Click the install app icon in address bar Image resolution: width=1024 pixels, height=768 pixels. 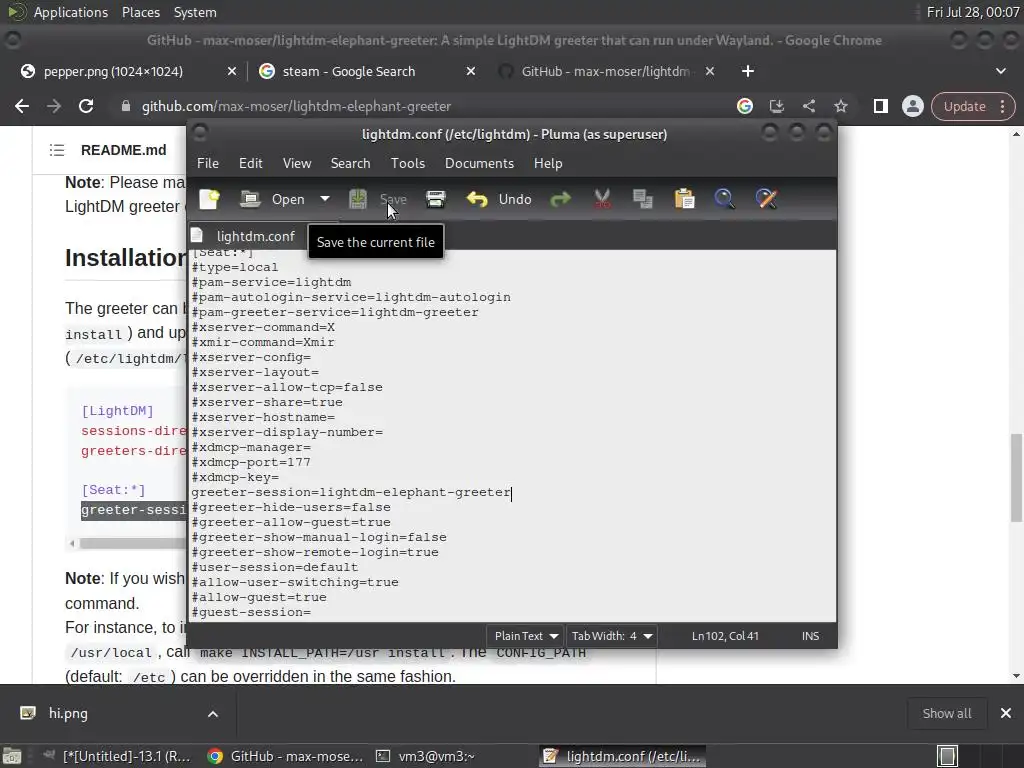click(x=776, y=106)
